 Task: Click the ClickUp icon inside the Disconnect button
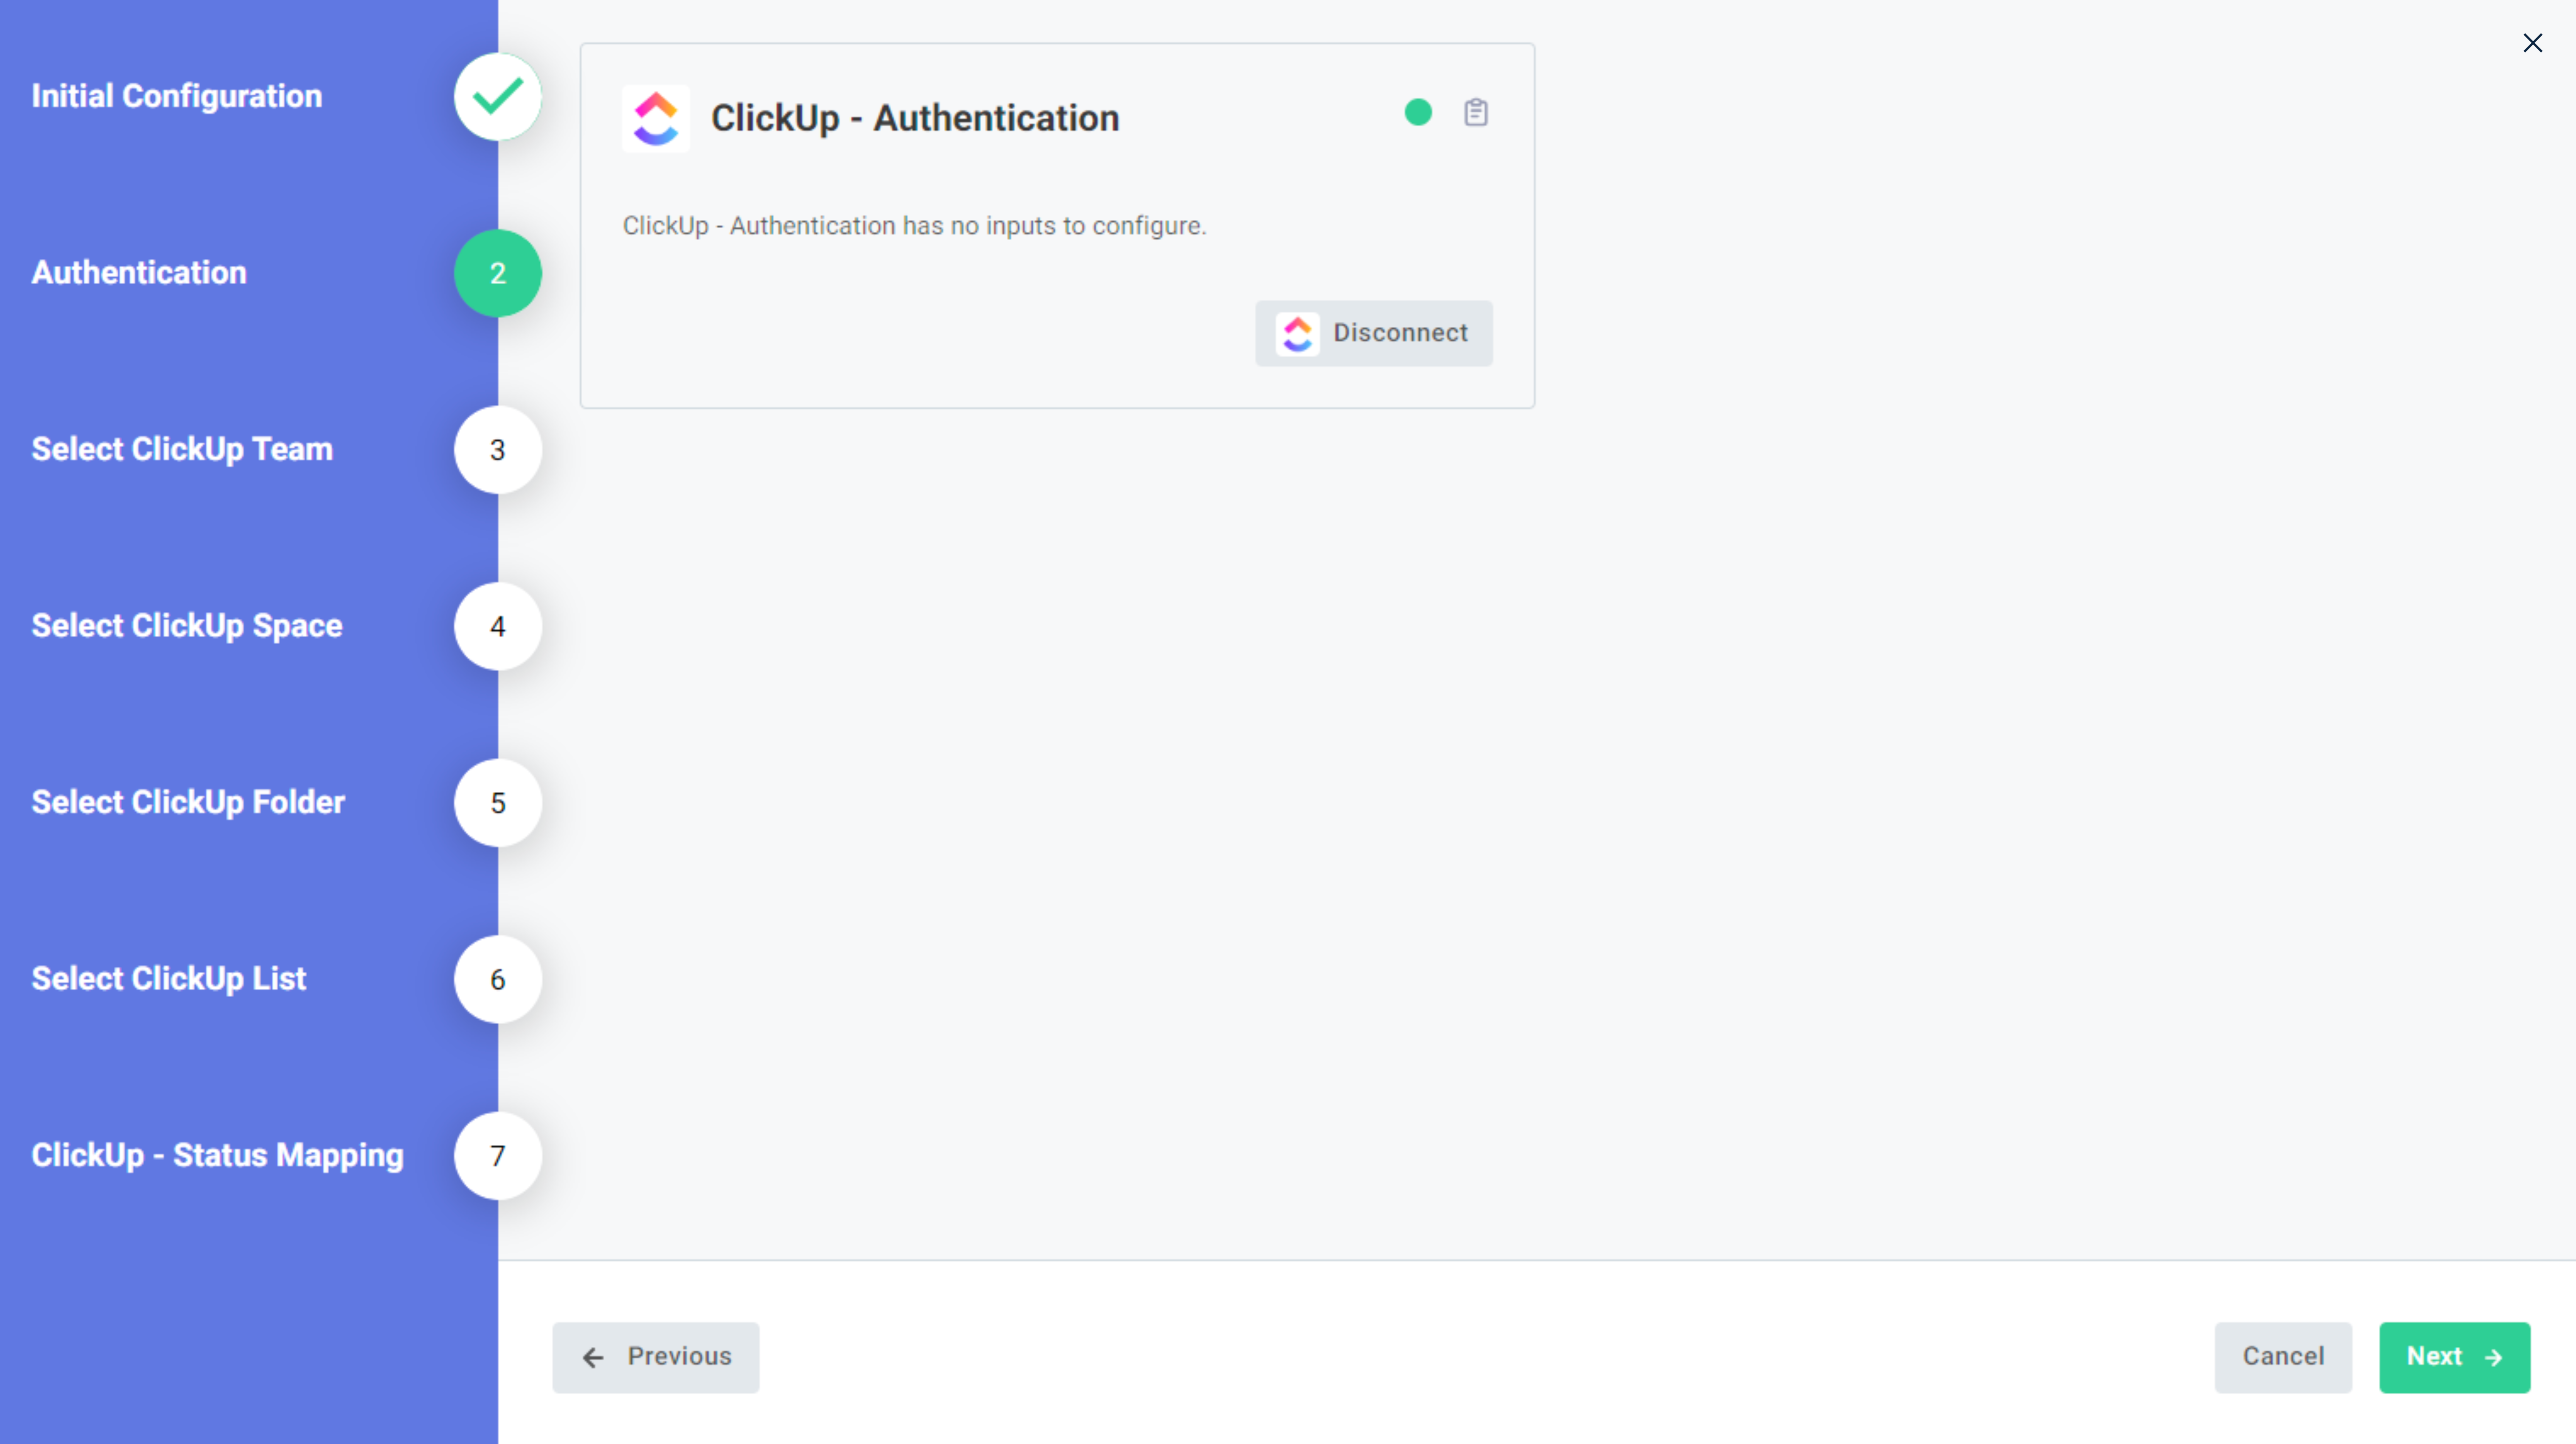coord(1297,333)
